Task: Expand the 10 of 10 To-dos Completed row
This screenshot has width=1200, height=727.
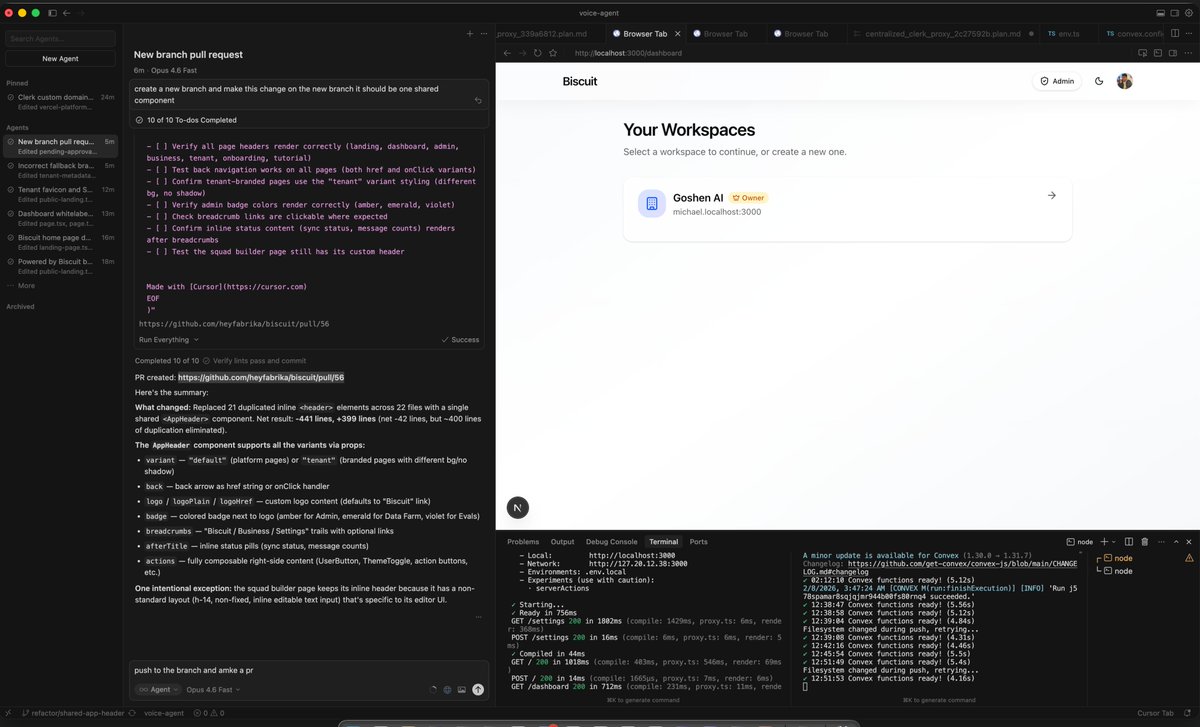Action: 309,119
